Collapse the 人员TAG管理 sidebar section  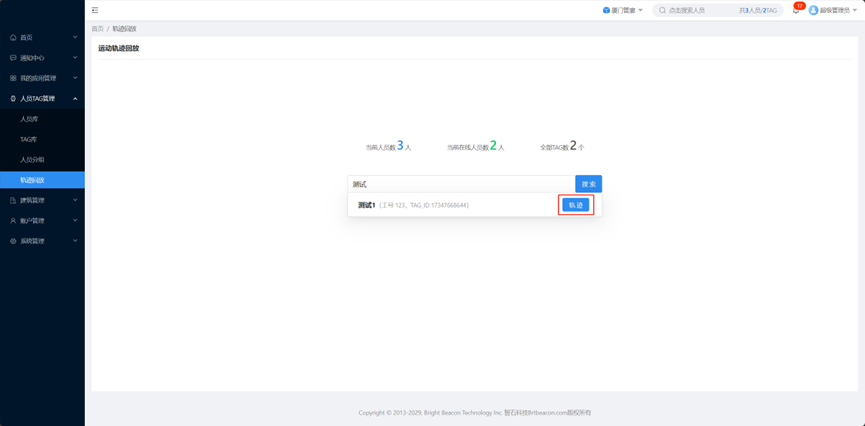75,99
